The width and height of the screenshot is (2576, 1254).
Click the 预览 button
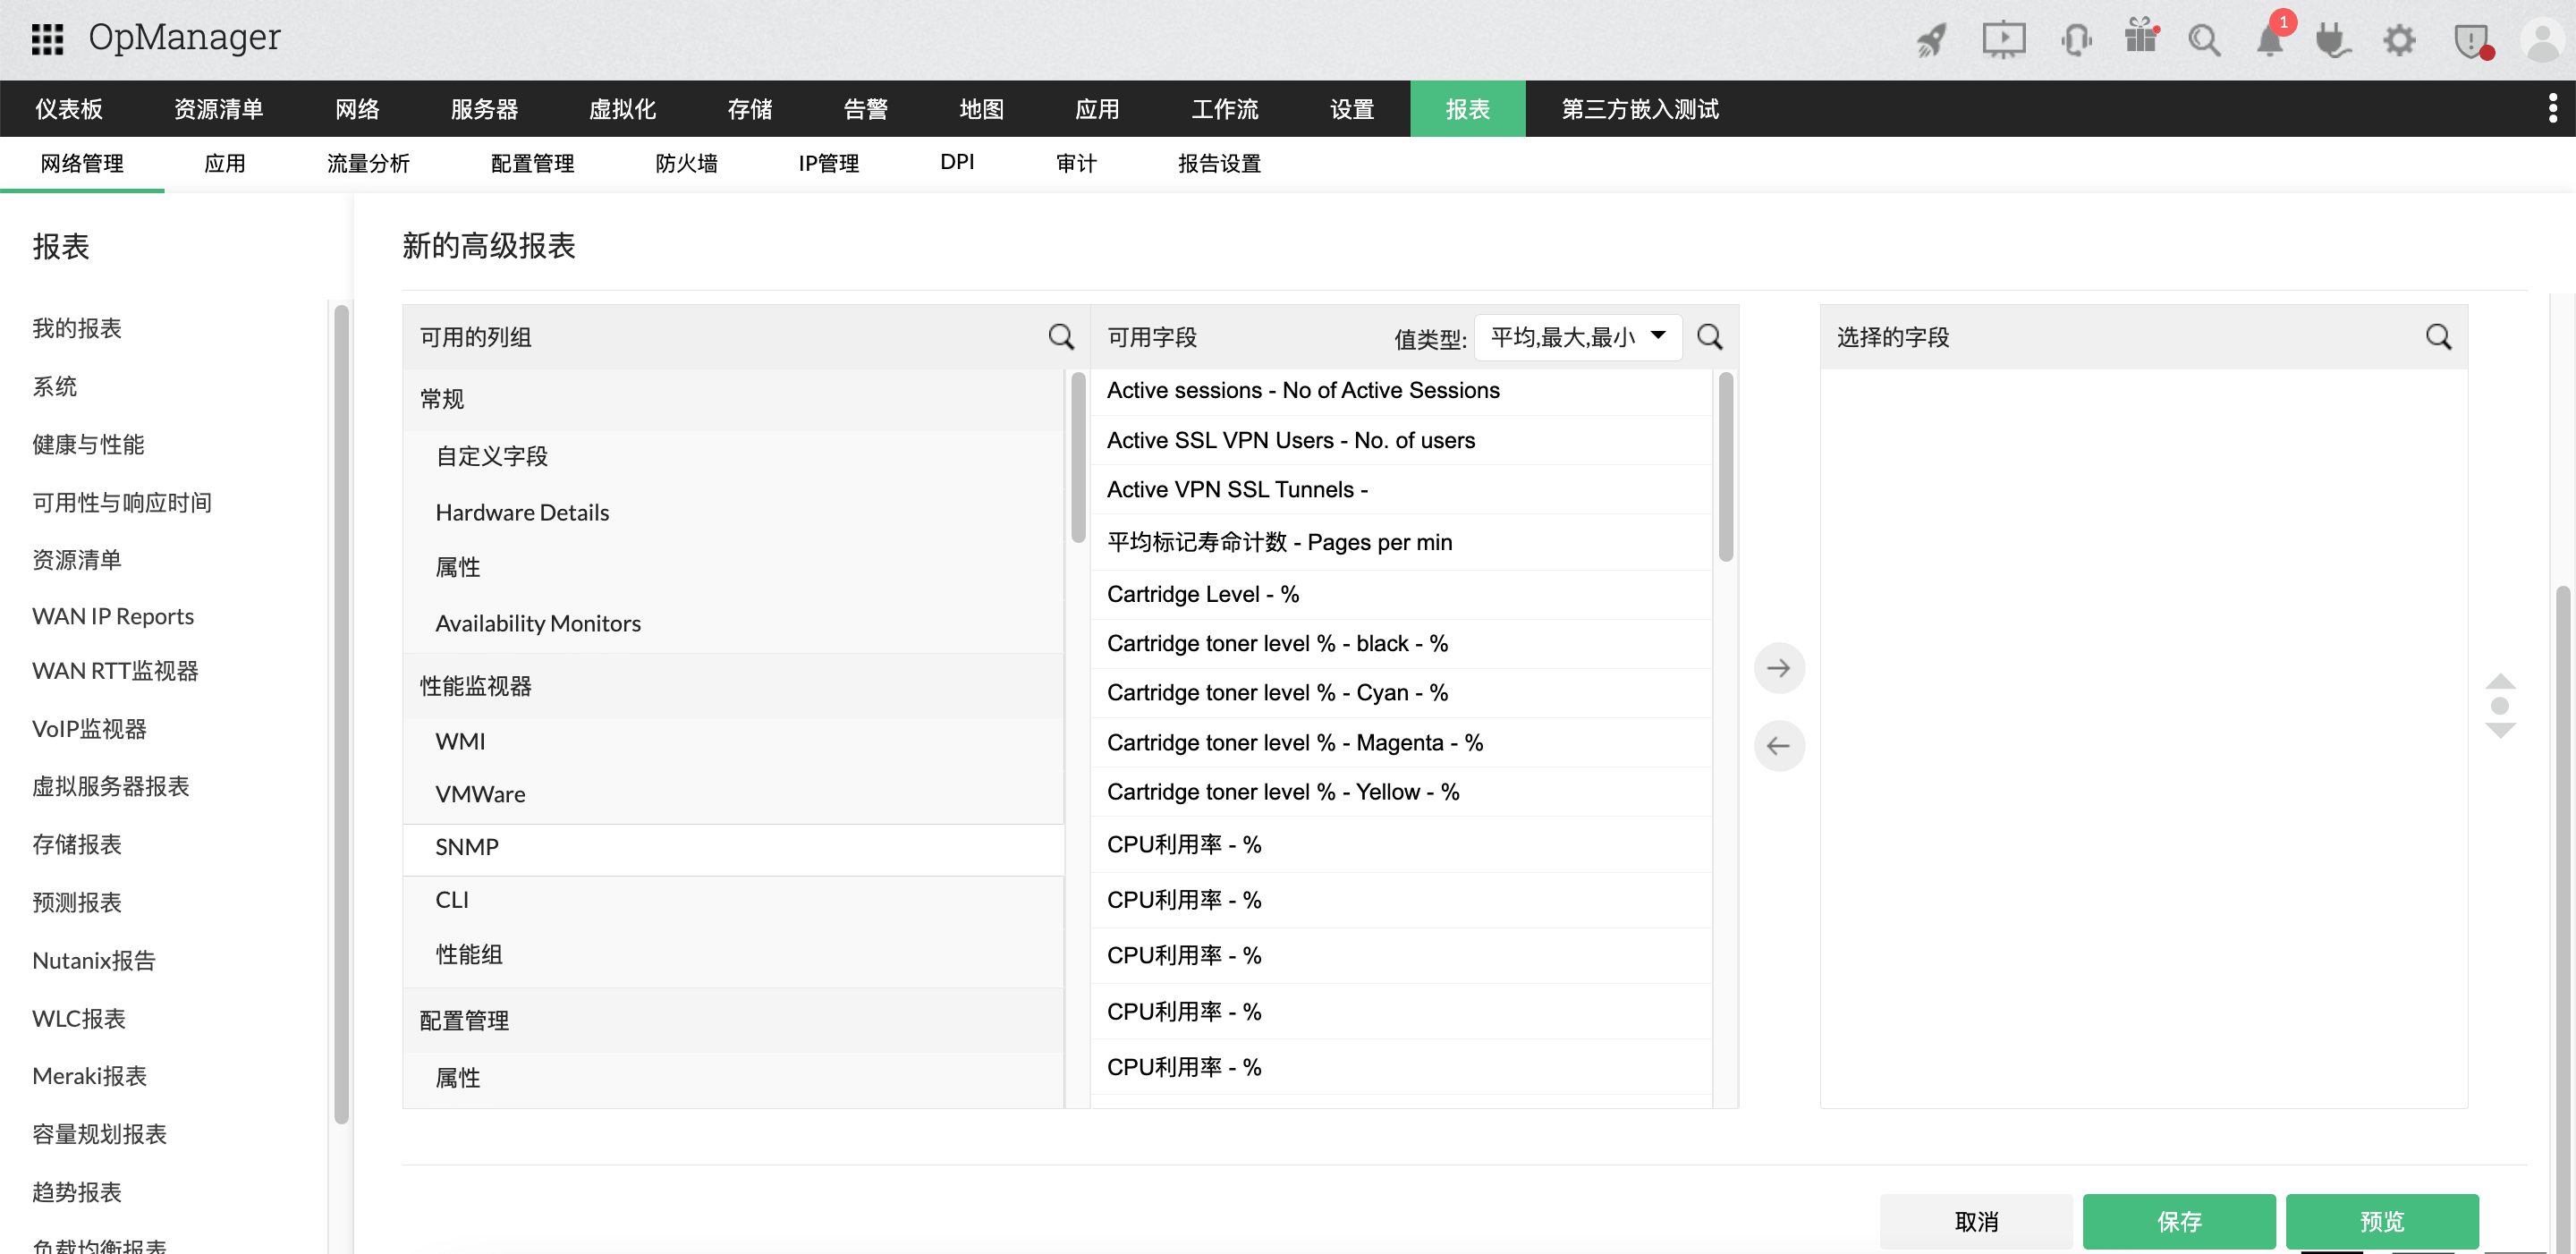pyautogui.click(x=2383, y=1221)
